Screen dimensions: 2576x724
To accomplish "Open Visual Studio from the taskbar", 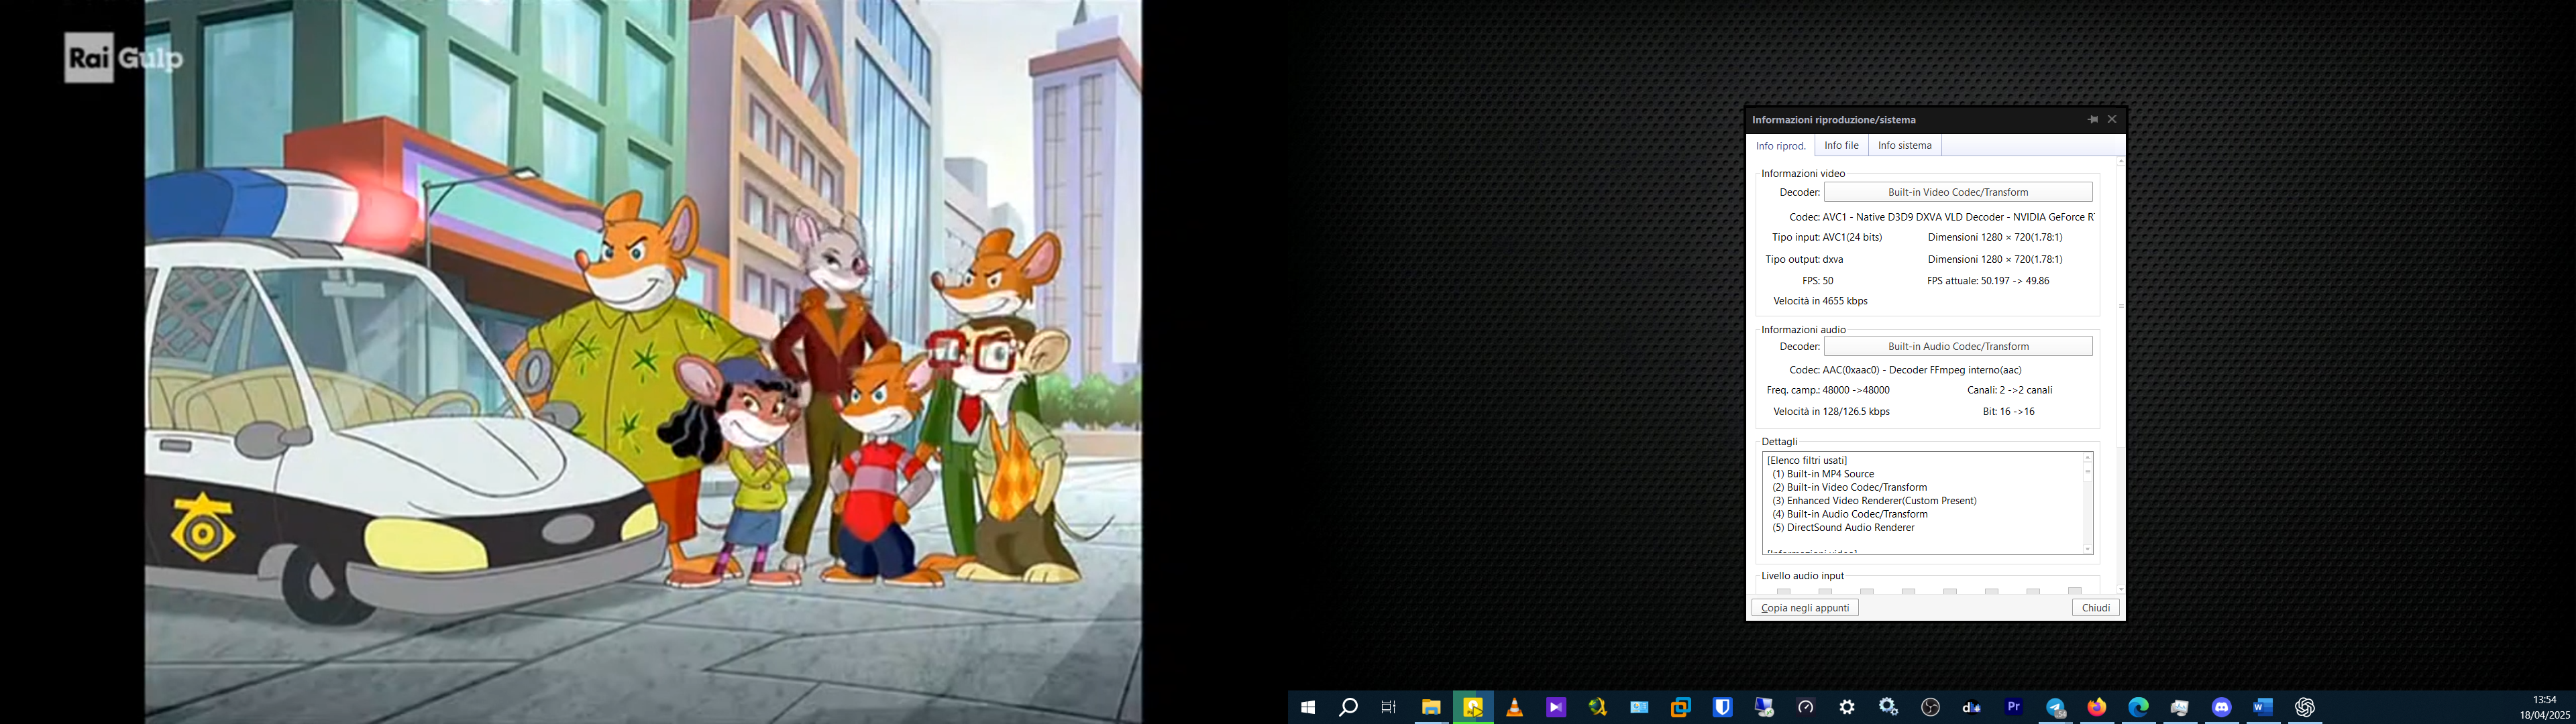I will click(1556, 707).
